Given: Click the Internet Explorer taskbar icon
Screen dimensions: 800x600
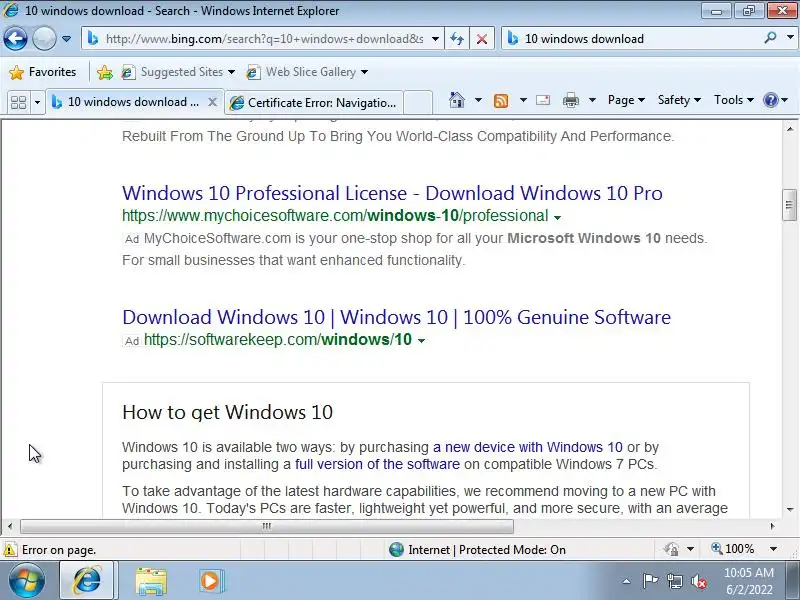Looking at the screenshot, I should [x=87, y=581].
